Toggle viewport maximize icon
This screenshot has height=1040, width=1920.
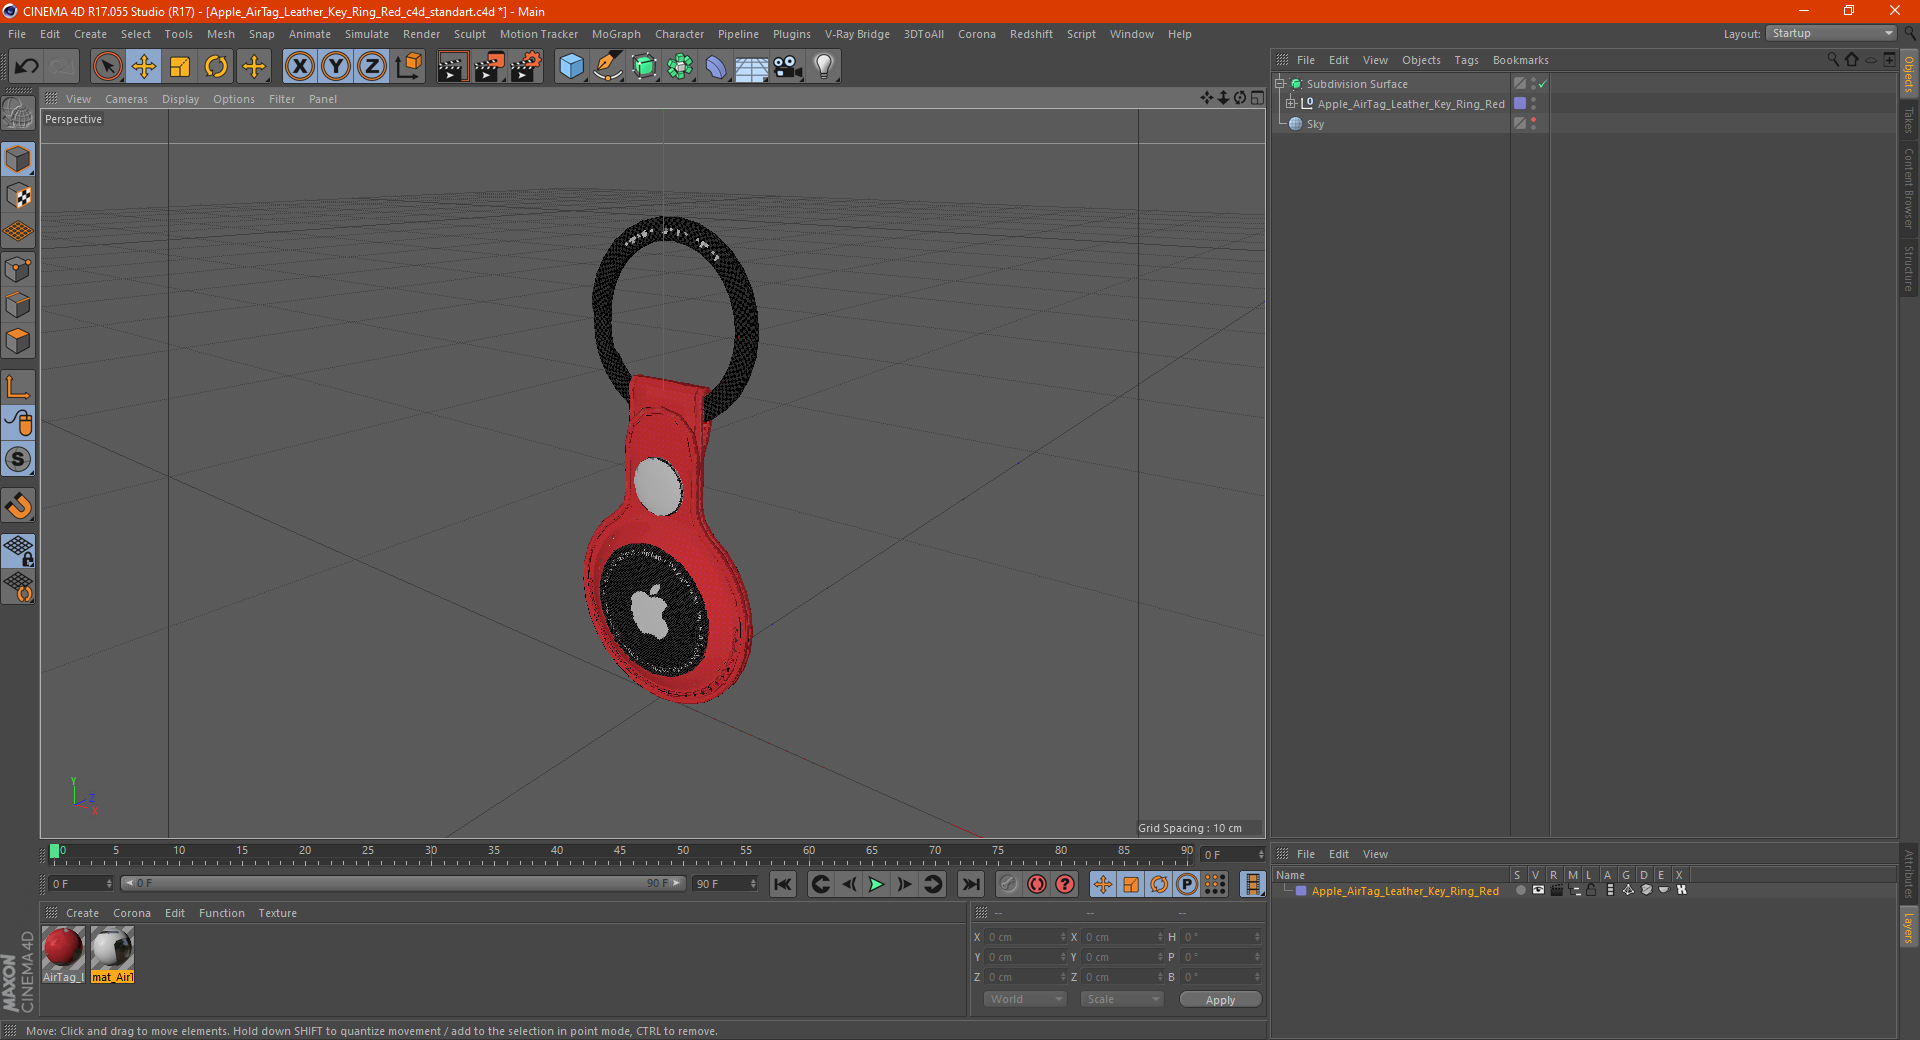1257,98
